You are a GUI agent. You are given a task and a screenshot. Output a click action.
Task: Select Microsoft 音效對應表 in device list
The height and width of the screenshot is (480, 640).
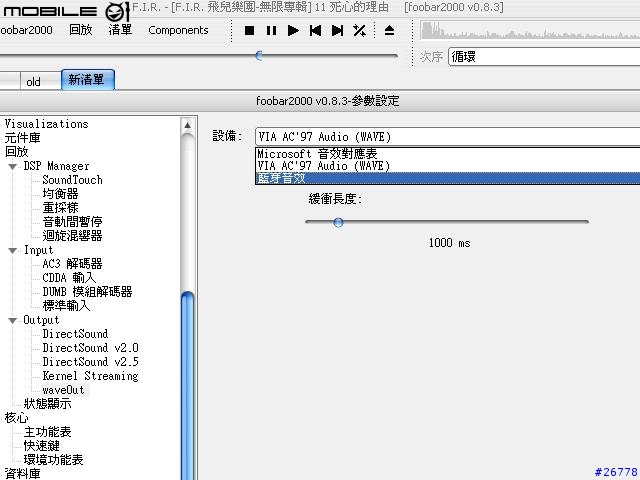448,154
